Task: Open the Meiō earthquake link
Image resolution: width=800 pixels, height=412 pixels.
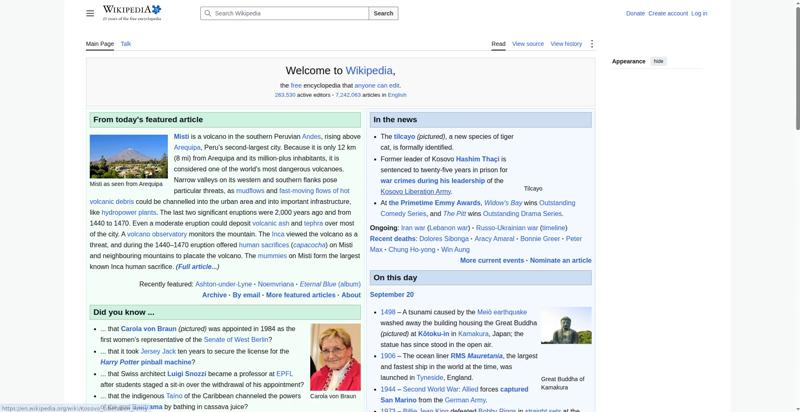Action: (502, 312)
